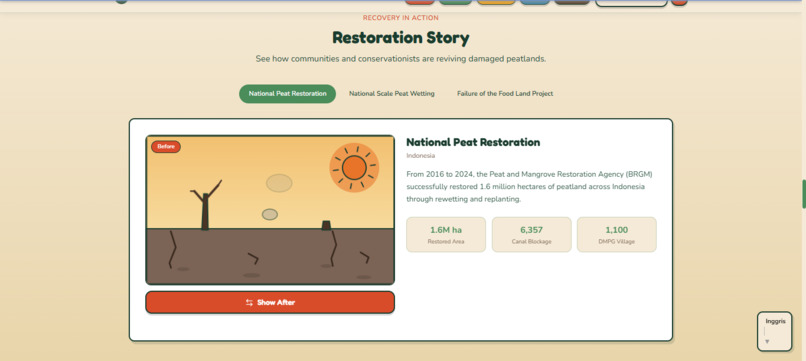Open Failure of the Food Land Project tab
806x361 pixels.
505,94
